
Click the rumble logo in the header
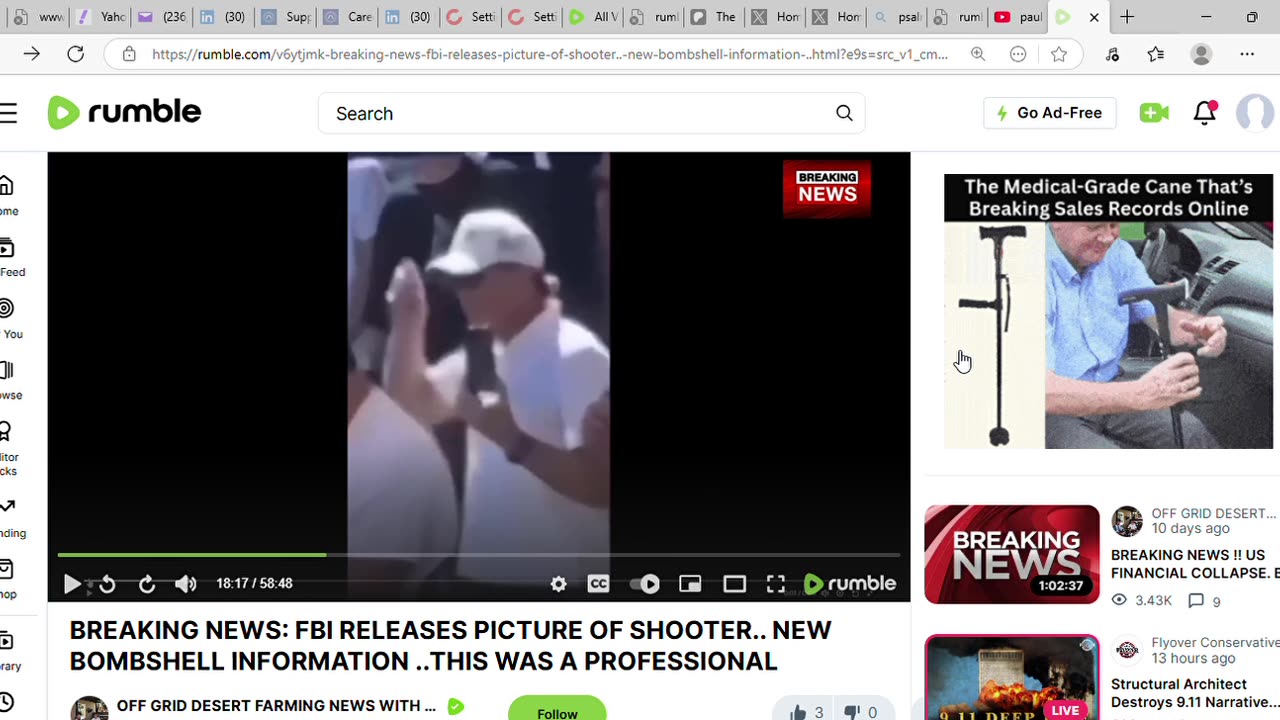tap(124, 113)
